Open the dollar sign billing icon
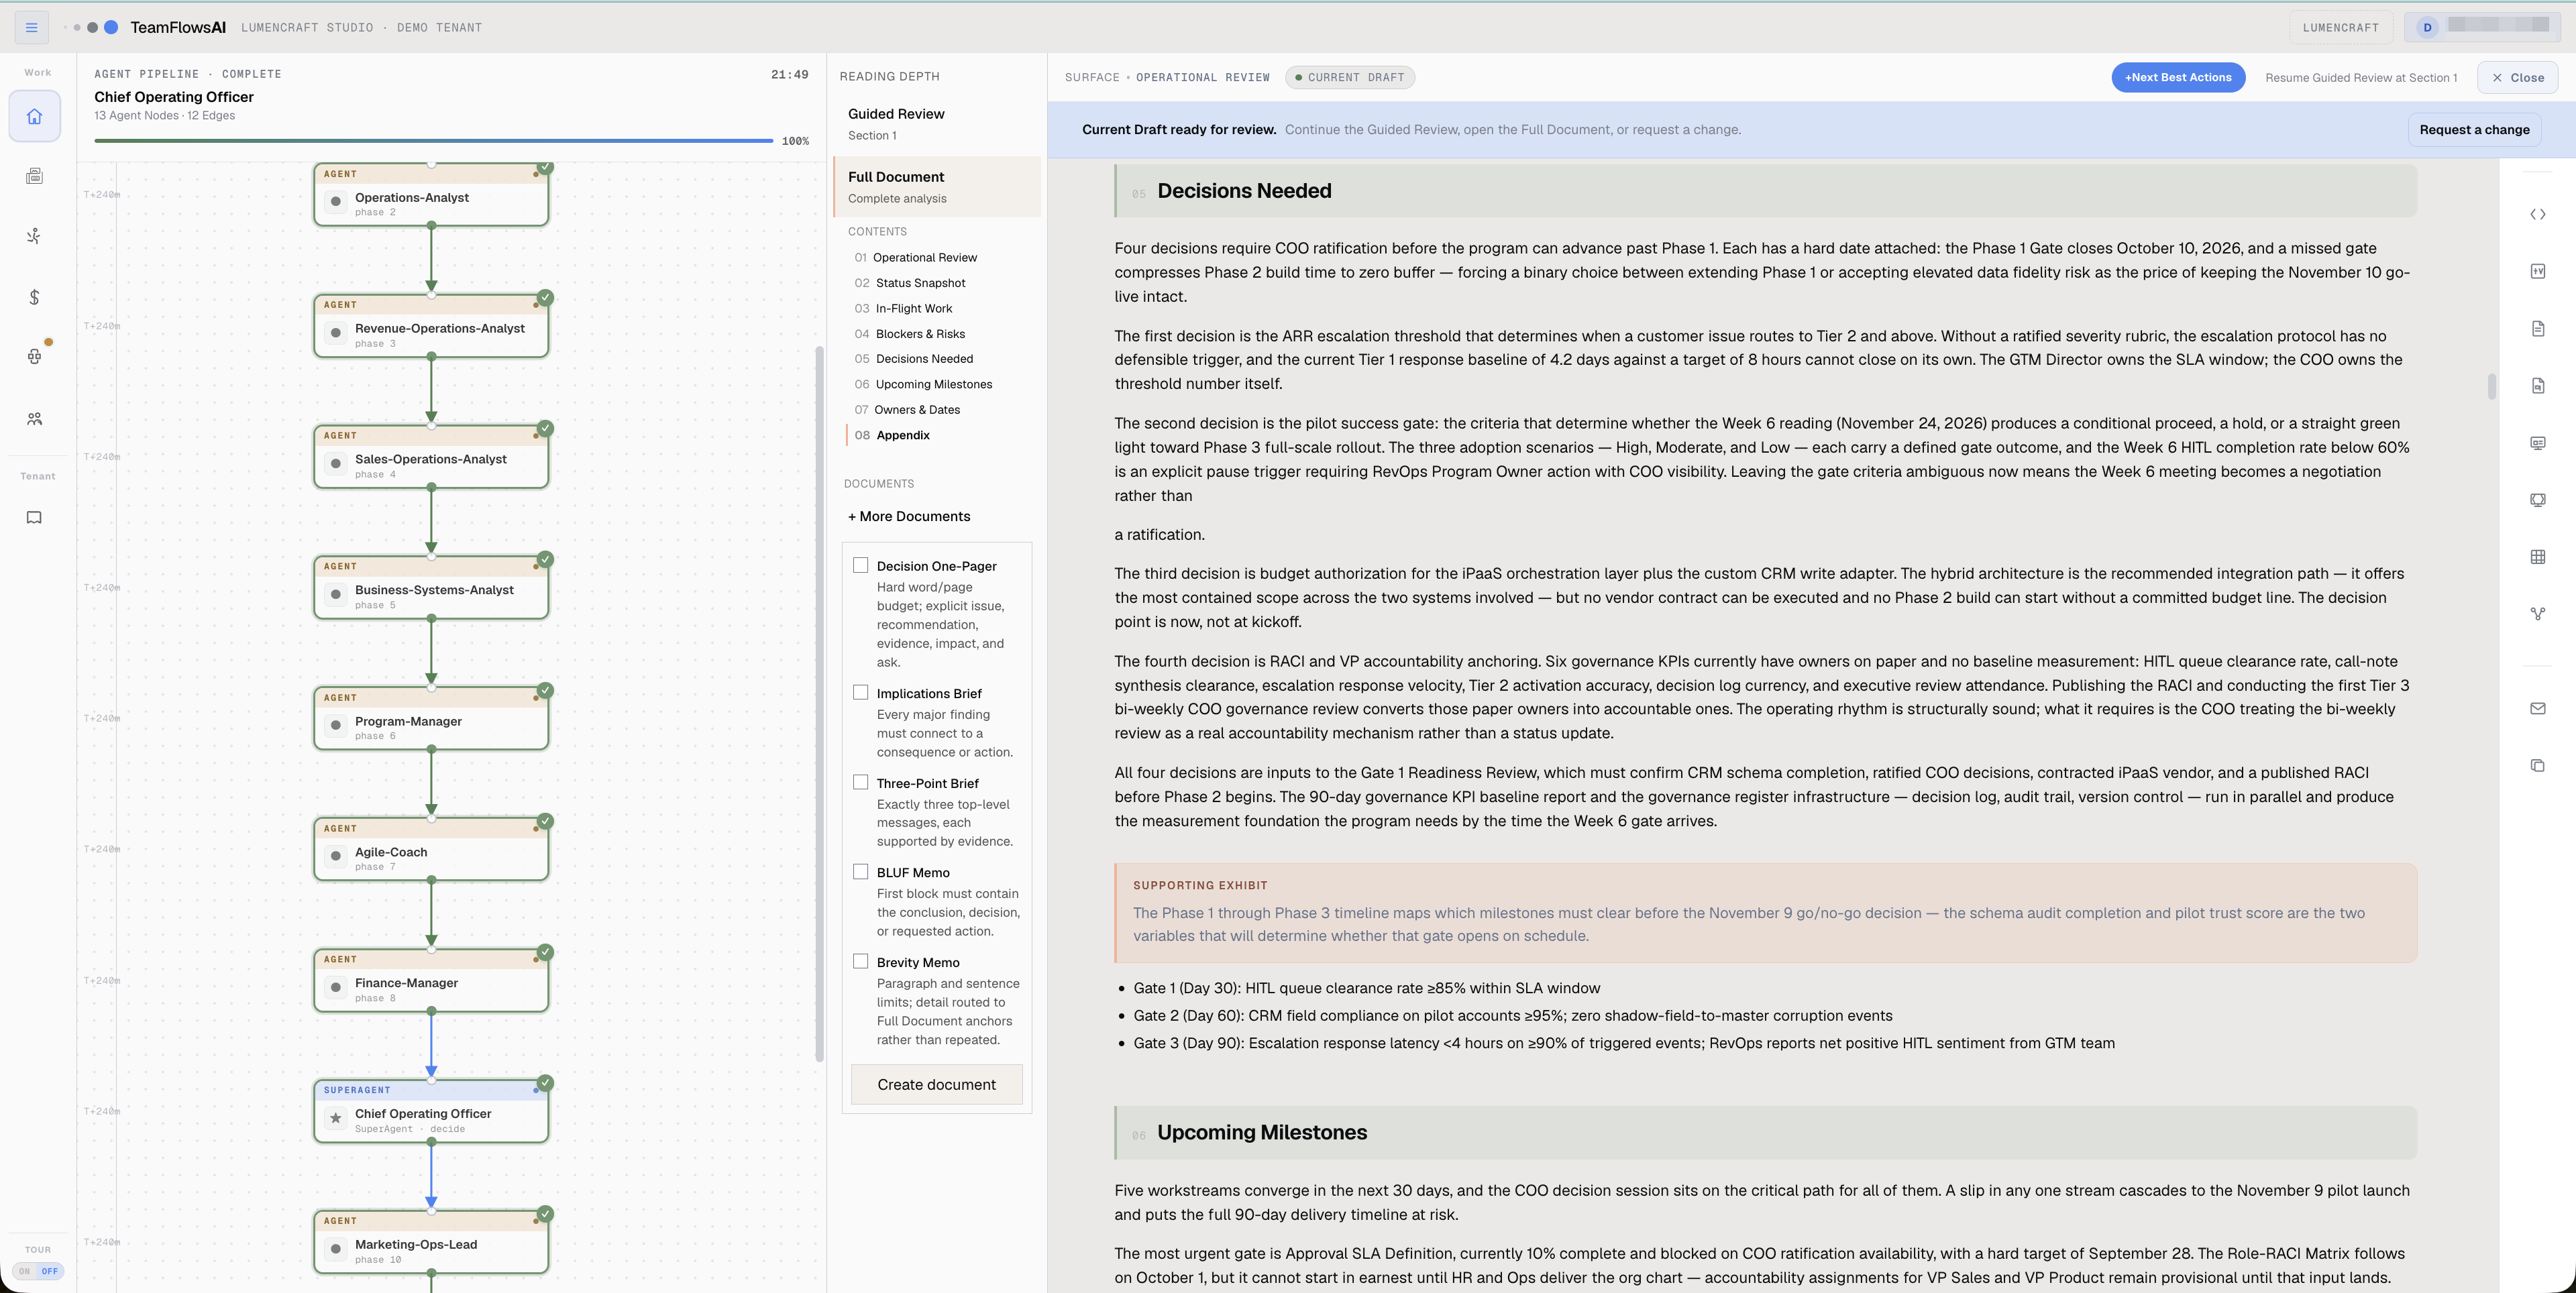This screenshot has height=1293, width=2576. [34, 297]
